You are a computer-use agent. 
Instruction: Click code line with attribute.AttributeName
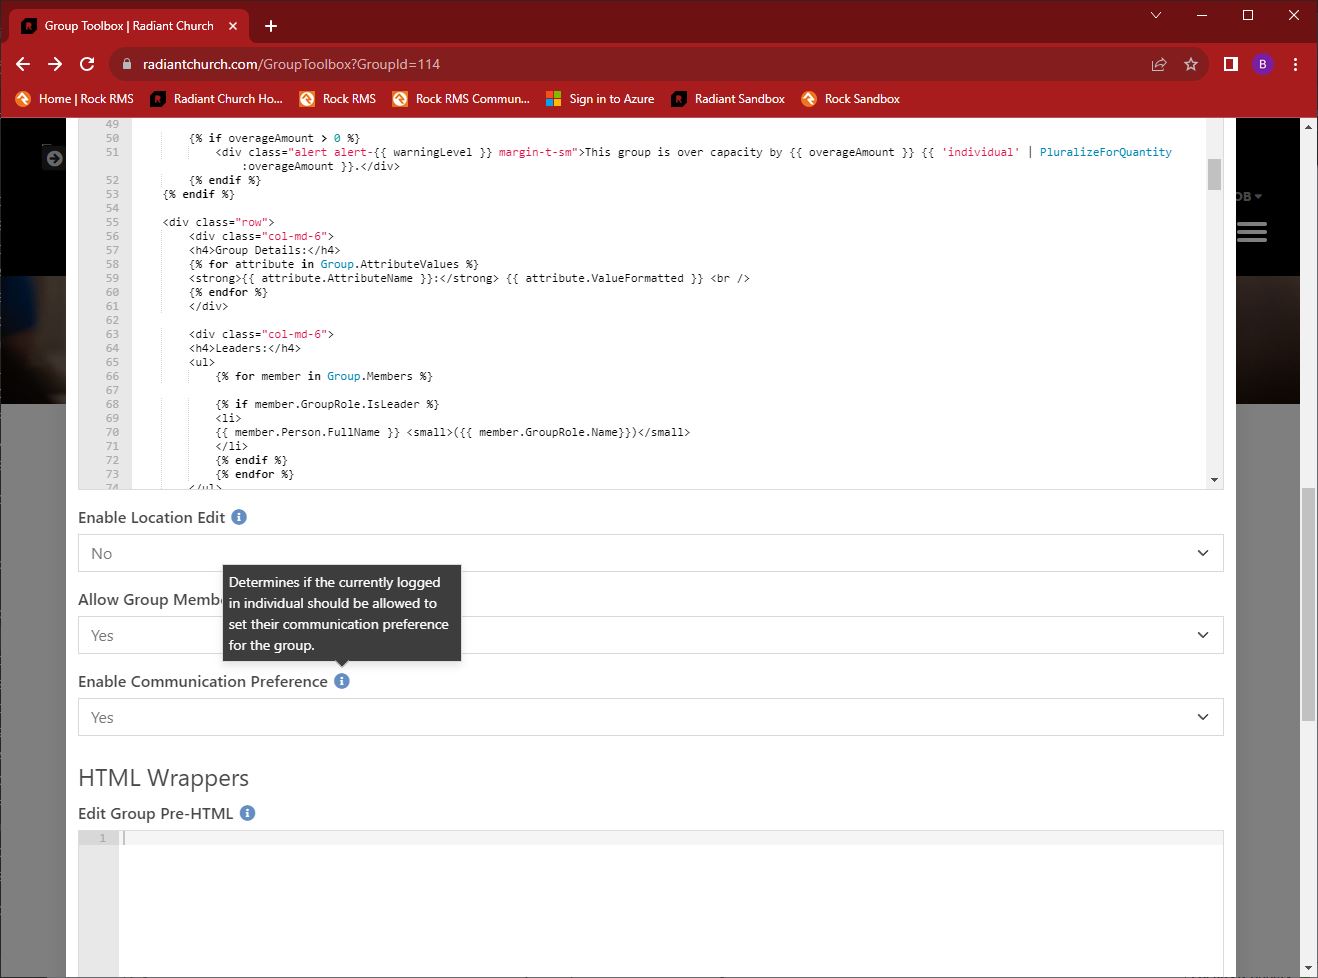469,278
